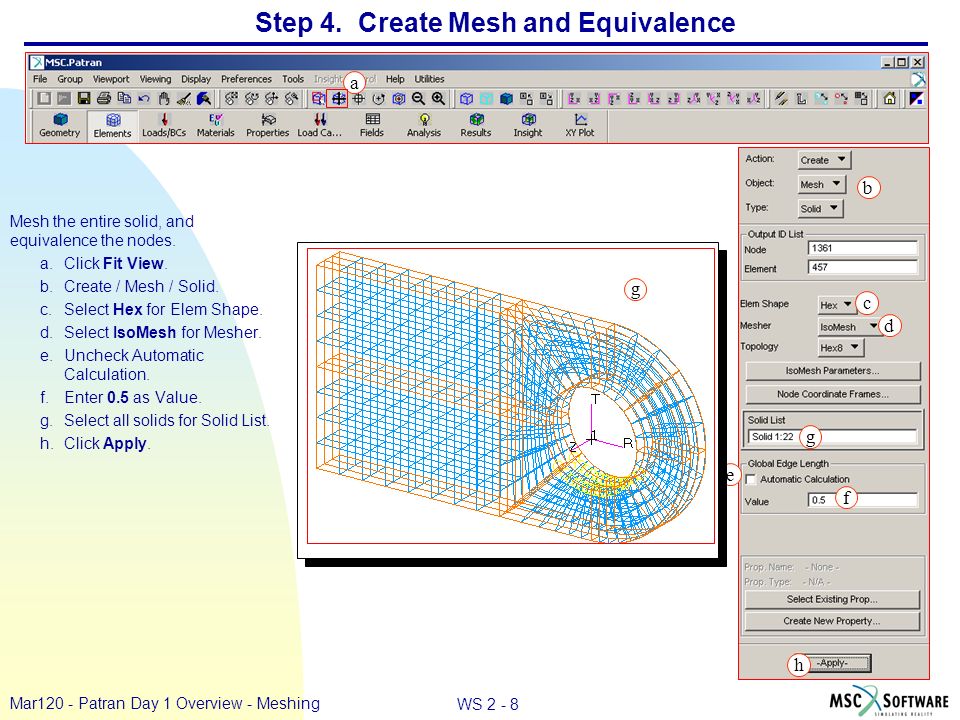Click the broom reset graphics icon
960x720 pixels.
pyautogui.click(x=184, y=98)
